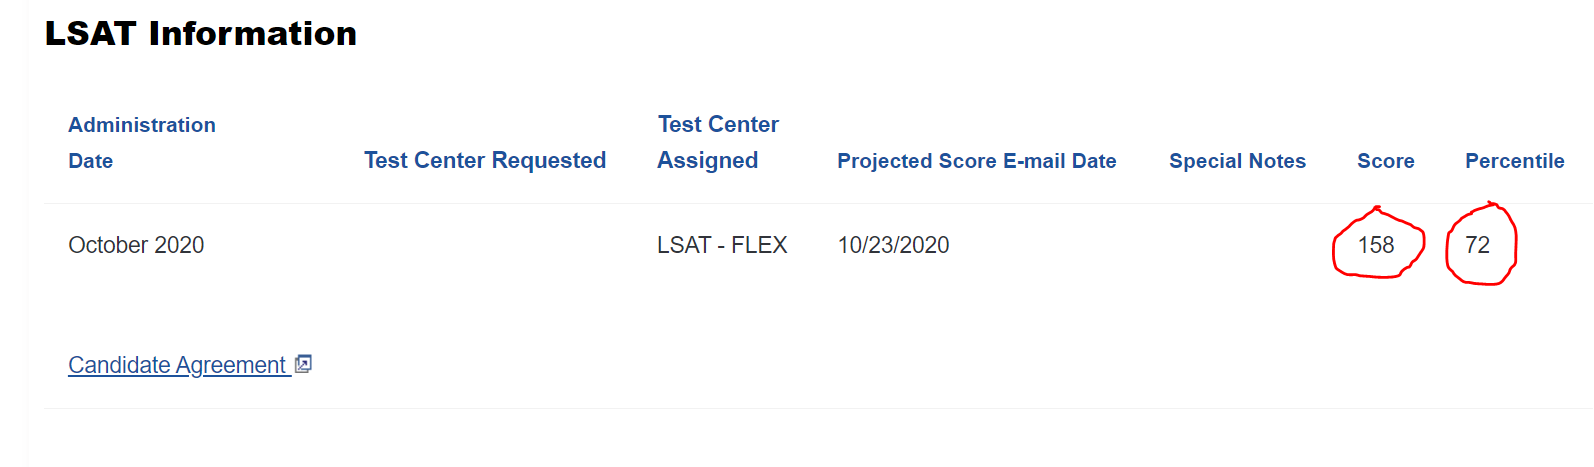Click the empty Test Center Requested cell
1594x467 pixels.
tap(485, 245)
